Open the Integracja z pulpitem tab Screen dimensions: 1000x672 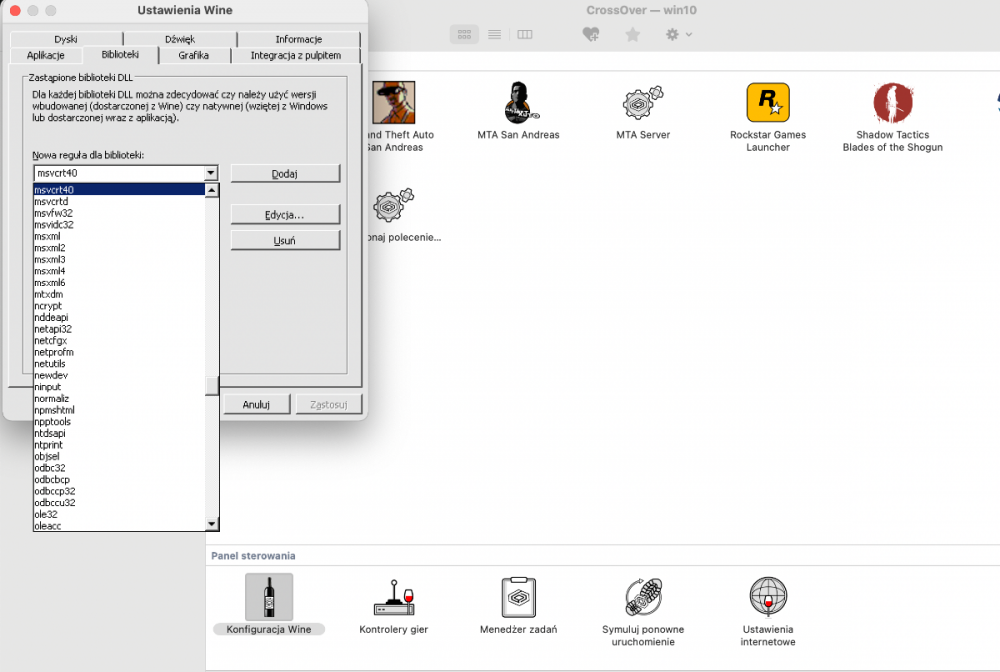295,55
